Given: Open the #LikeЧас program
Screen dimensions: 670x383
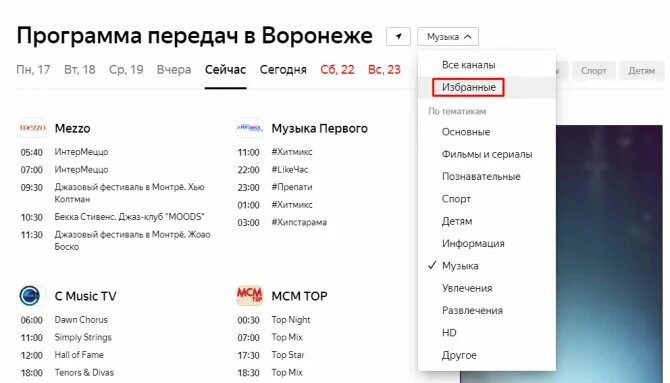Looking at the screenshot, I should tap(290, 170).
